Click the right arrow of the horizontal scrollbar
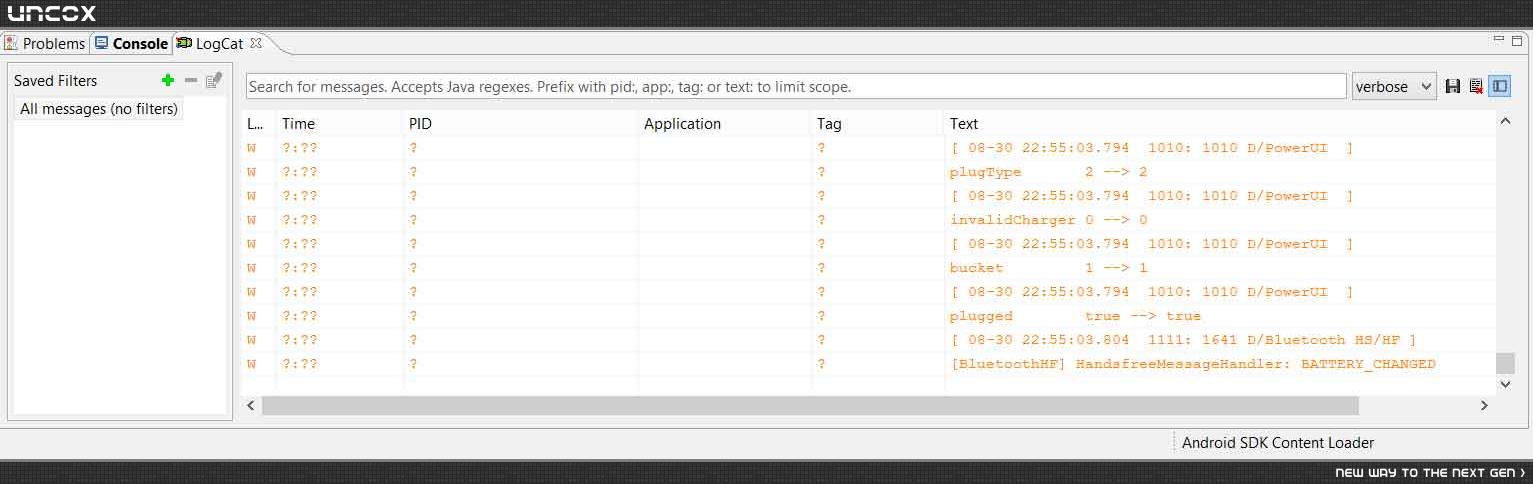 click(1484, 405)
